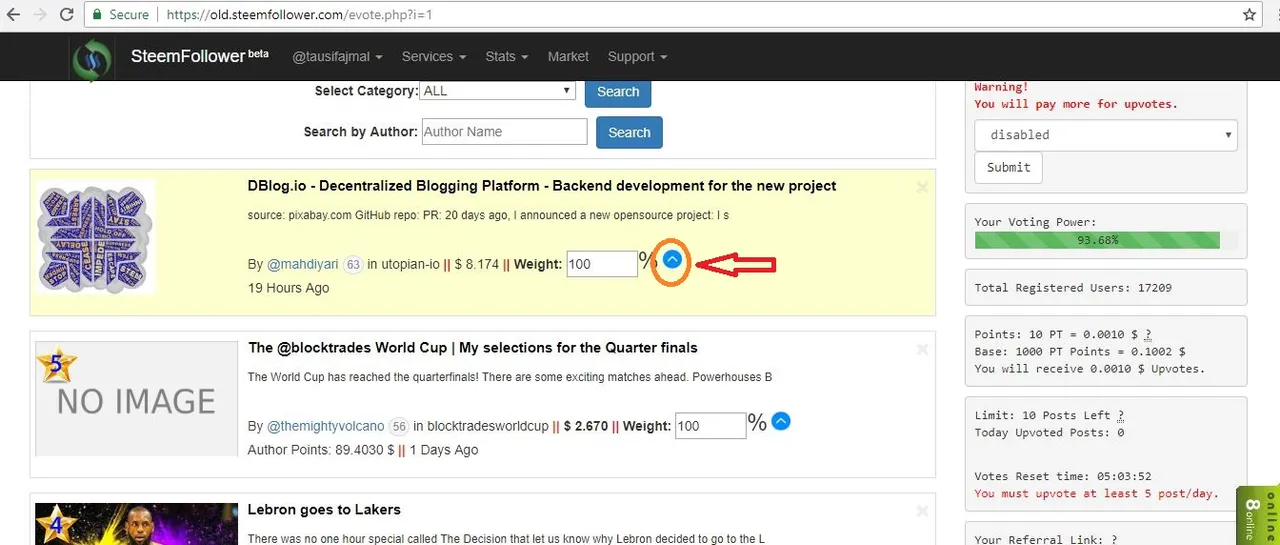The height and width of the screenshot is (545, 1280).
Task: Dismiss the Lebron goes to Lakers post
Action: (x=922, y=511)
